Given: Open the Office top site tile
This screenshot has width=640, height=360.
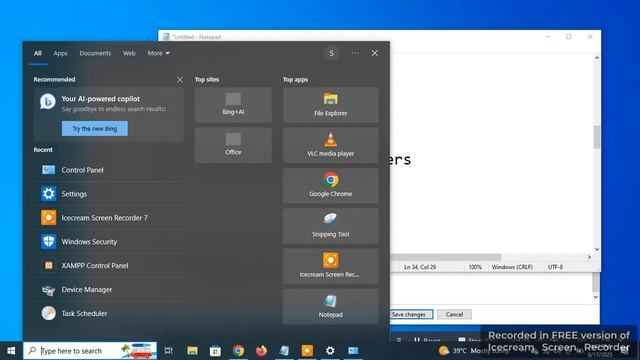Looking at the screenshot, I should 233,145.
